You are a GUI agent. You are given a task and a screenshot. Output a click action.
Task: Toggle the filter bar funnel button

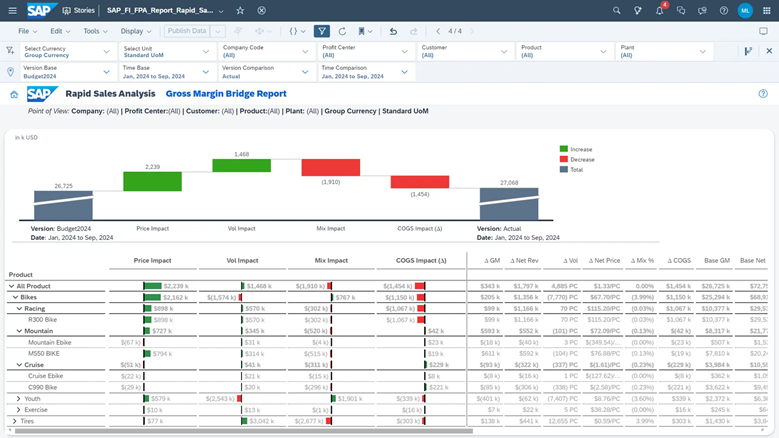[x=321, y=31]
